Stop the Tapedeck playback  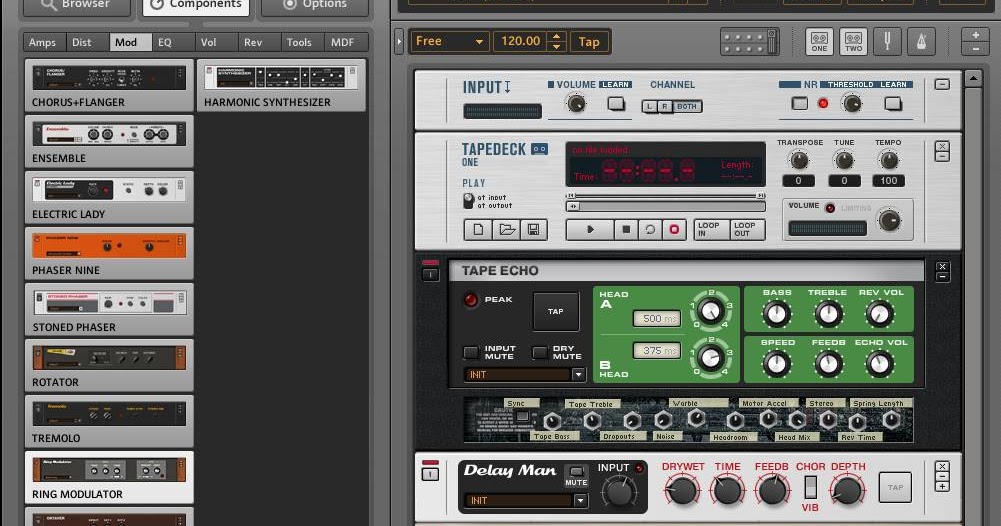[x=626, y=230]
